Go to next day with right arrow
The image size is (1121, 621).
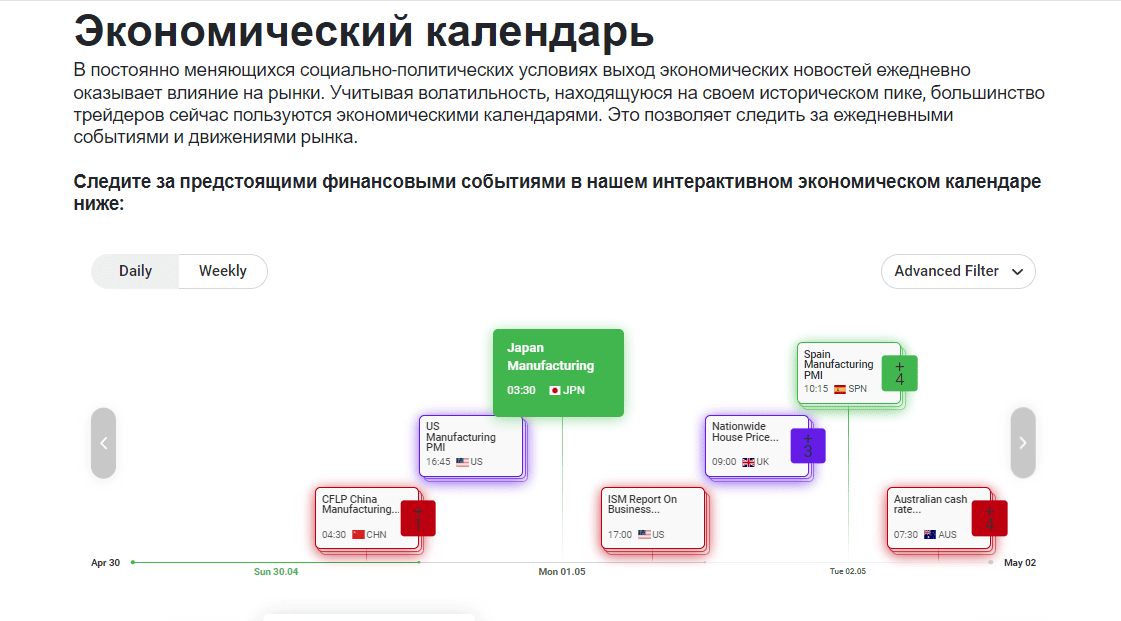coord(1022,443)
